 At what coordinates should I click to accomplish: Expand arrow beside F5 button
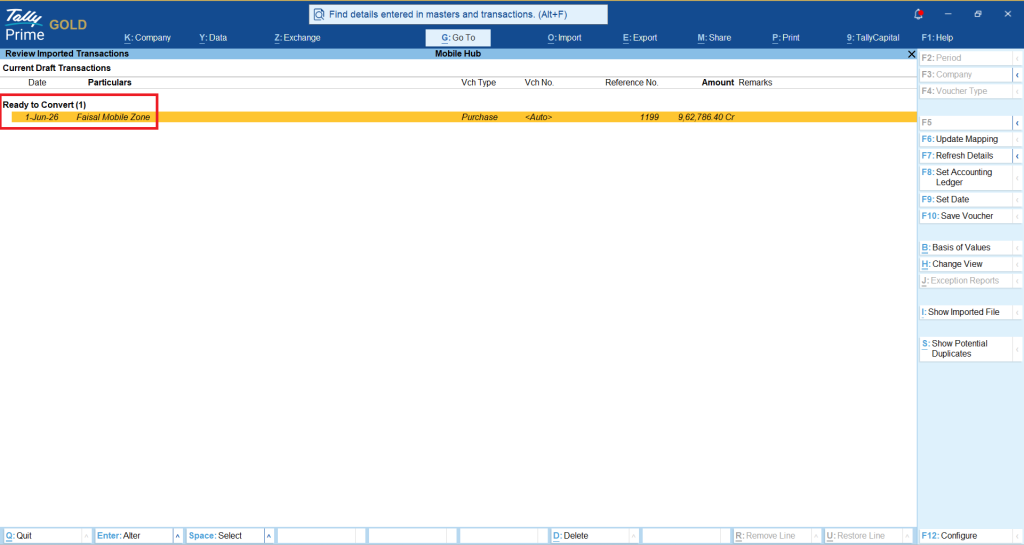point(1017,123)
